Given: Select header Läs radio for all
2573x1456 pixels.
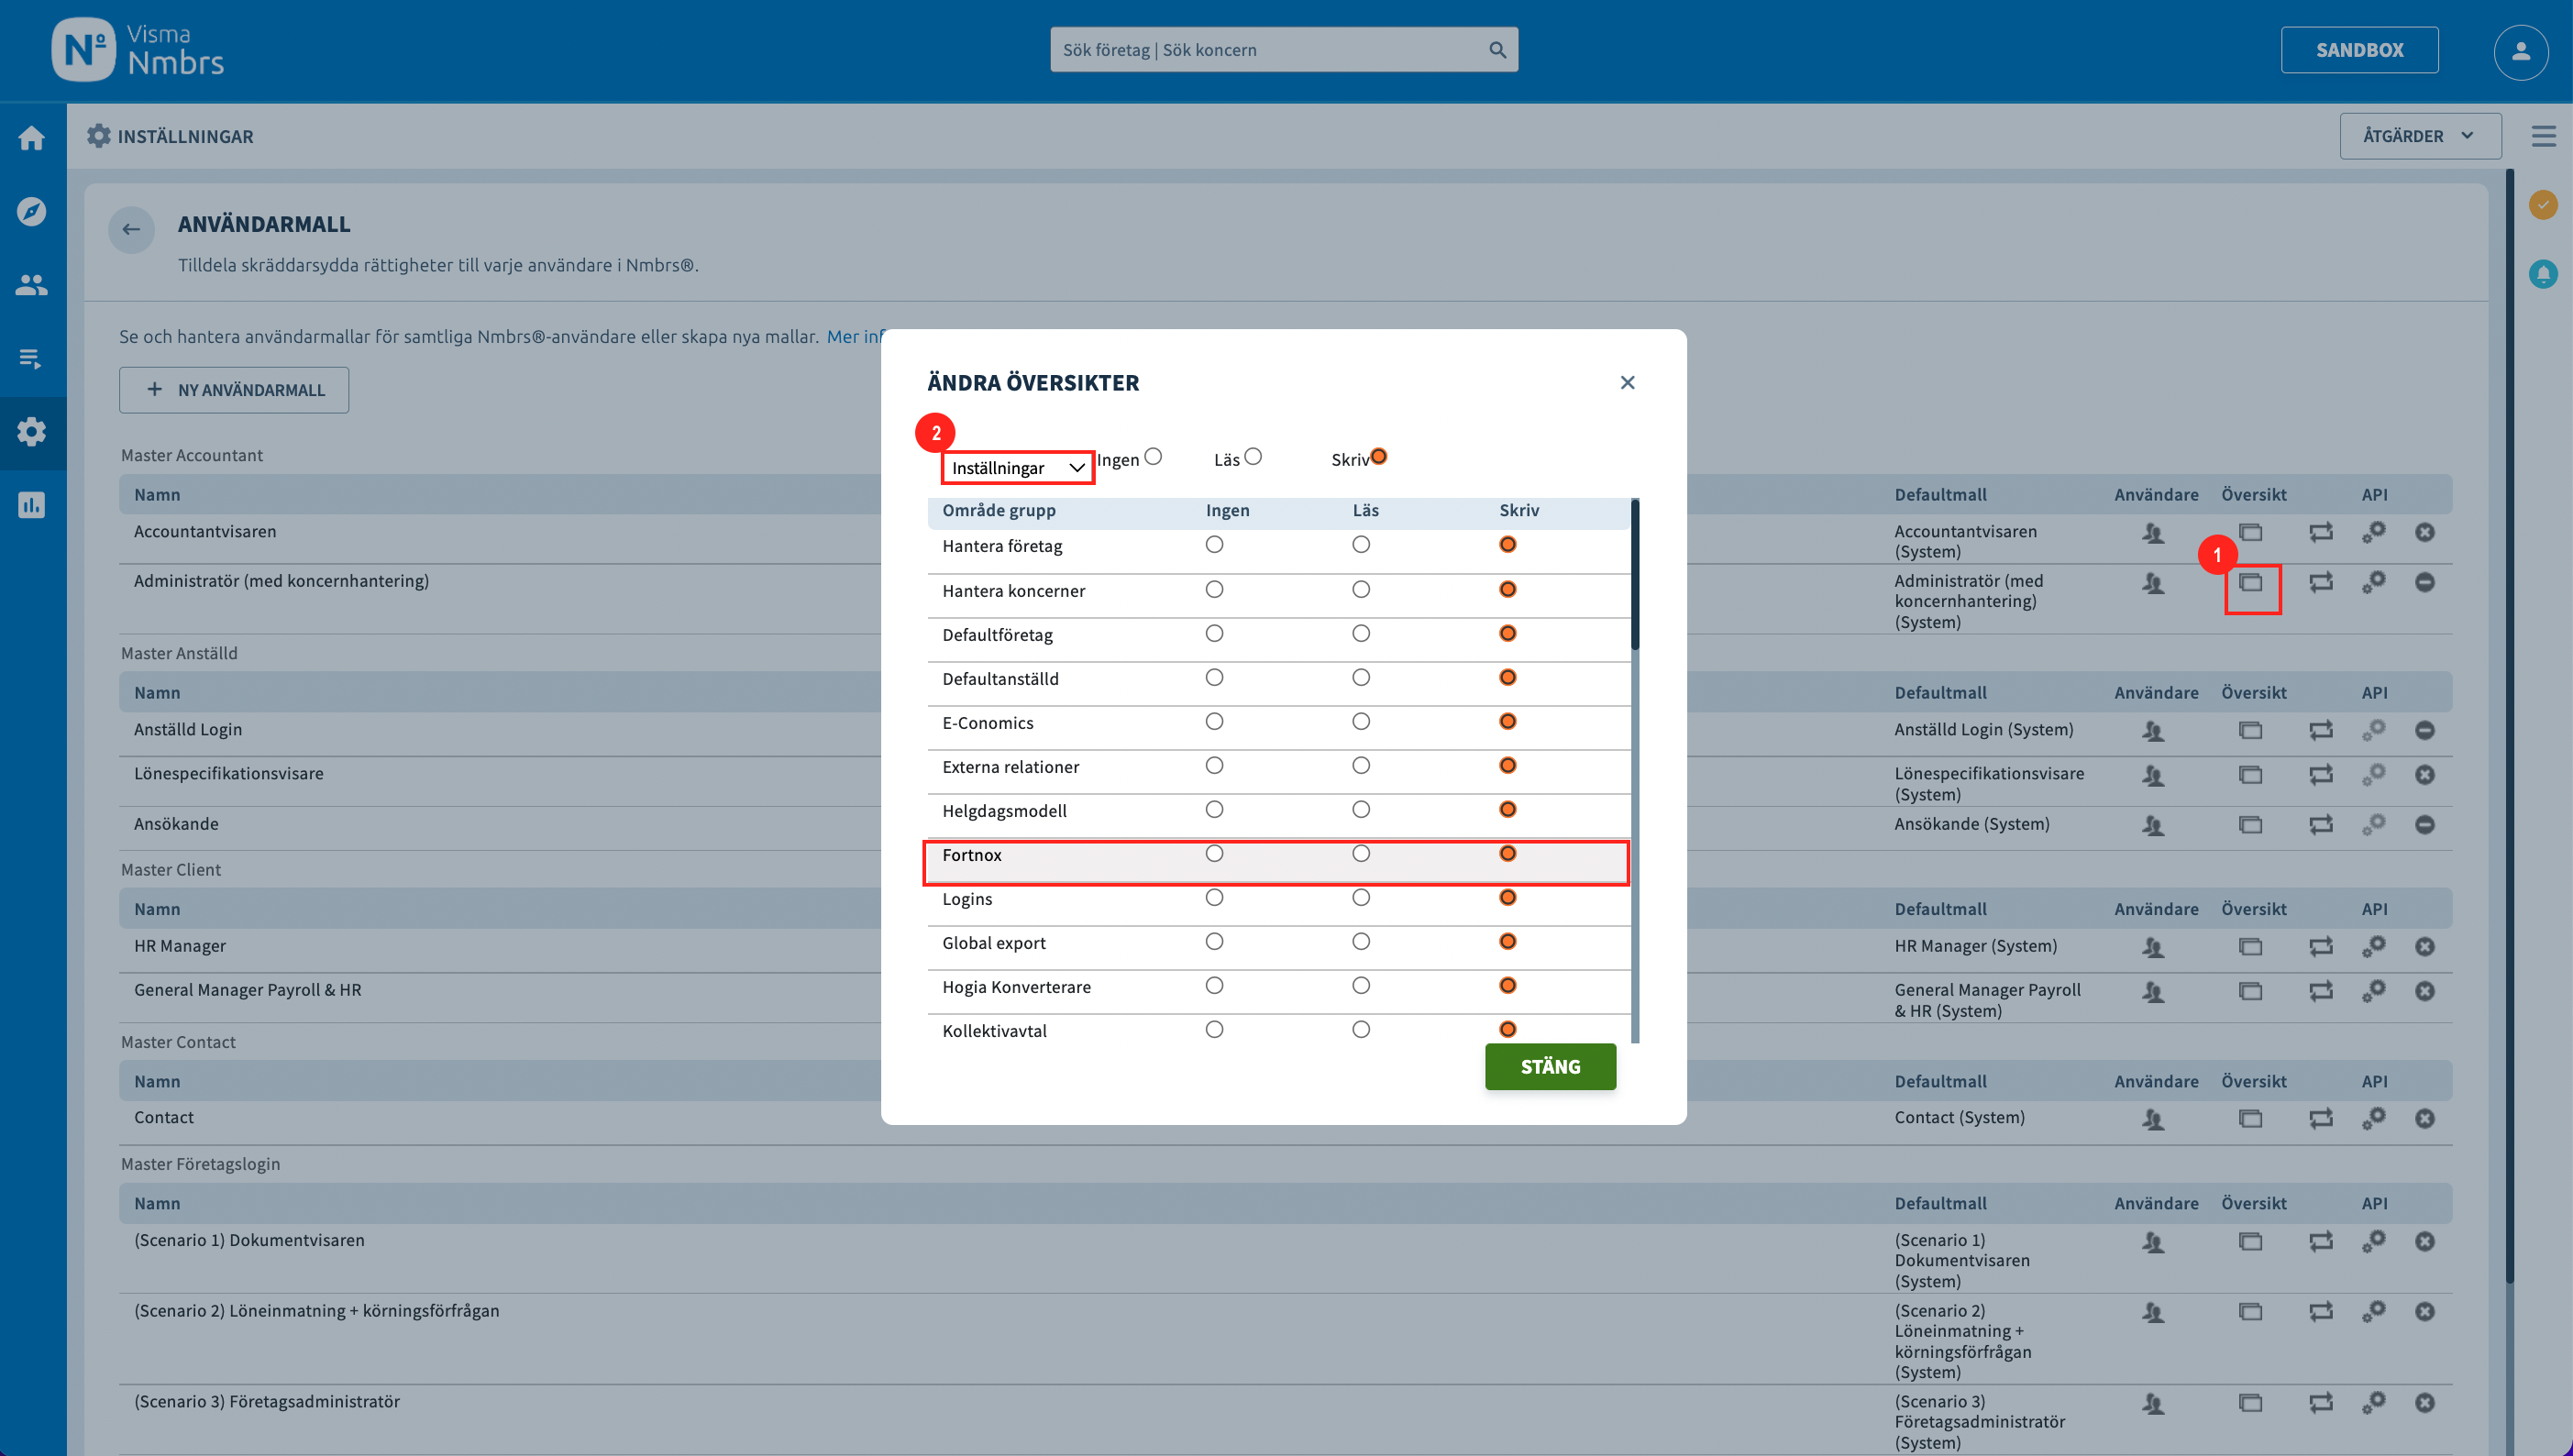Looking at the screenshot, I should (1253, 457).
